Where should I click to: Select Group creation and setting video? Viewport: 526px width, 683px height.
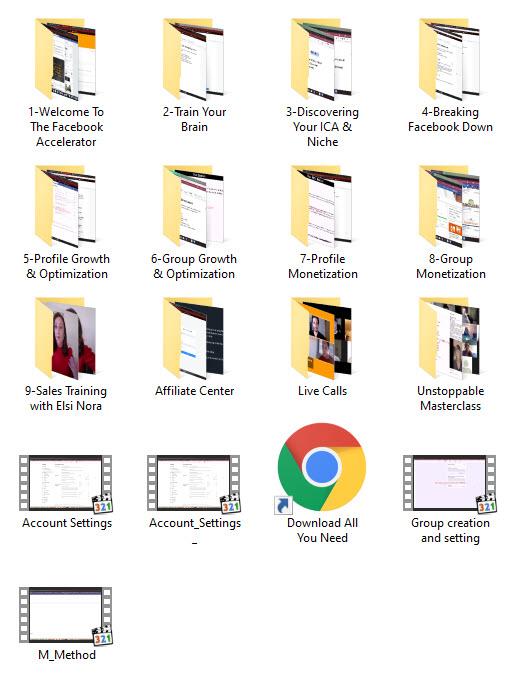point(450,484)
